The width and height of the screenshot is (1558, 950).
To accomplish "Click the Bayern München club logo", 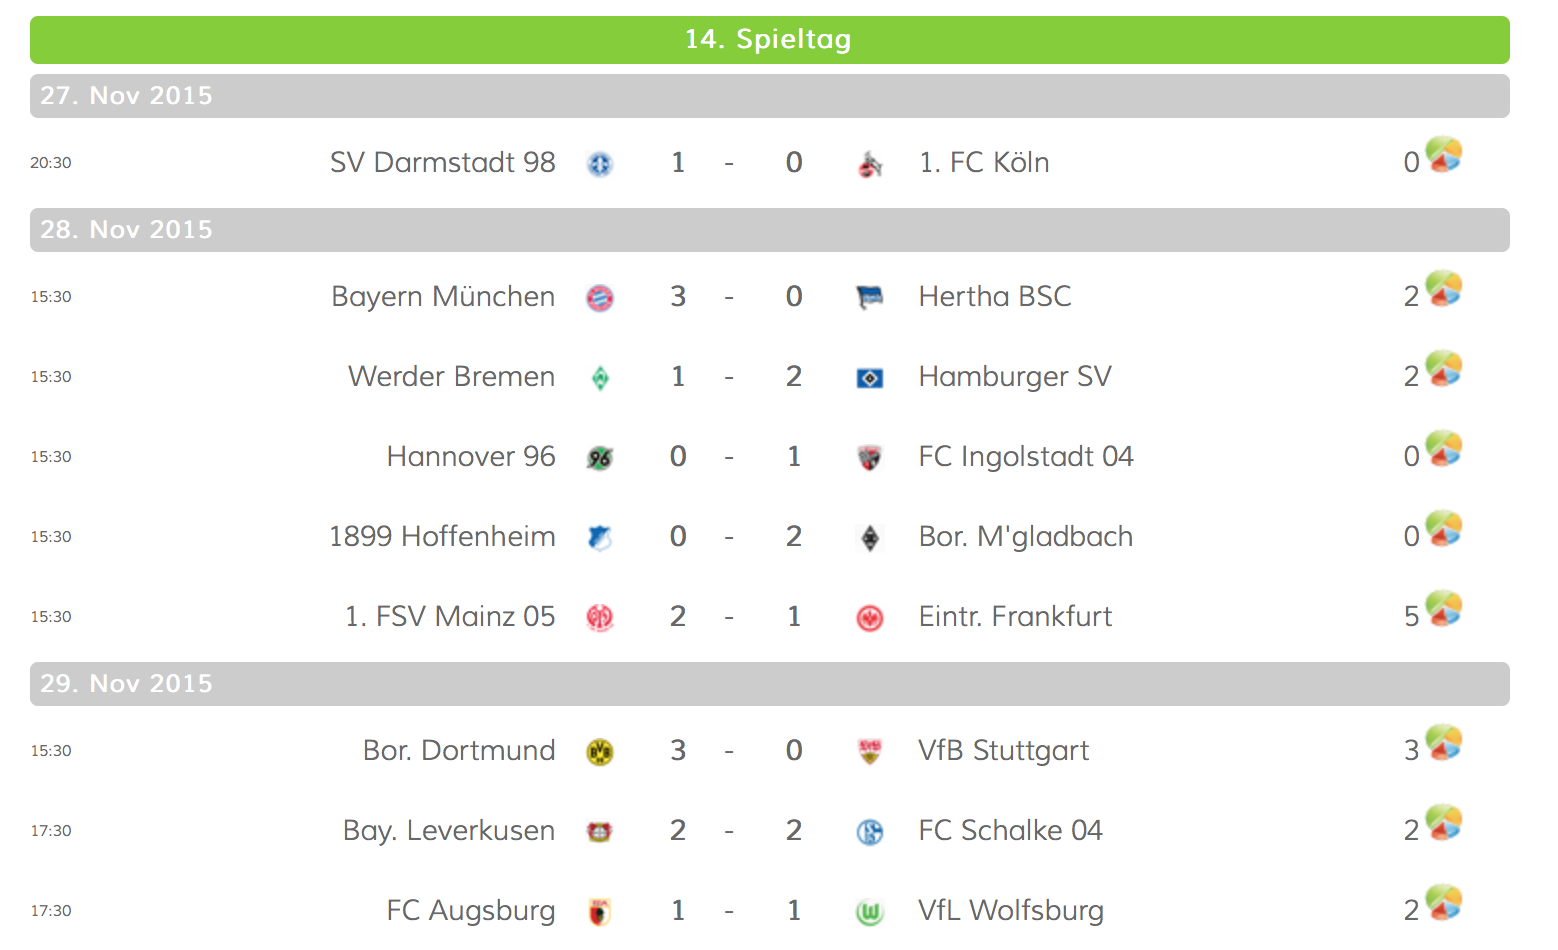I will pos(599,298).
